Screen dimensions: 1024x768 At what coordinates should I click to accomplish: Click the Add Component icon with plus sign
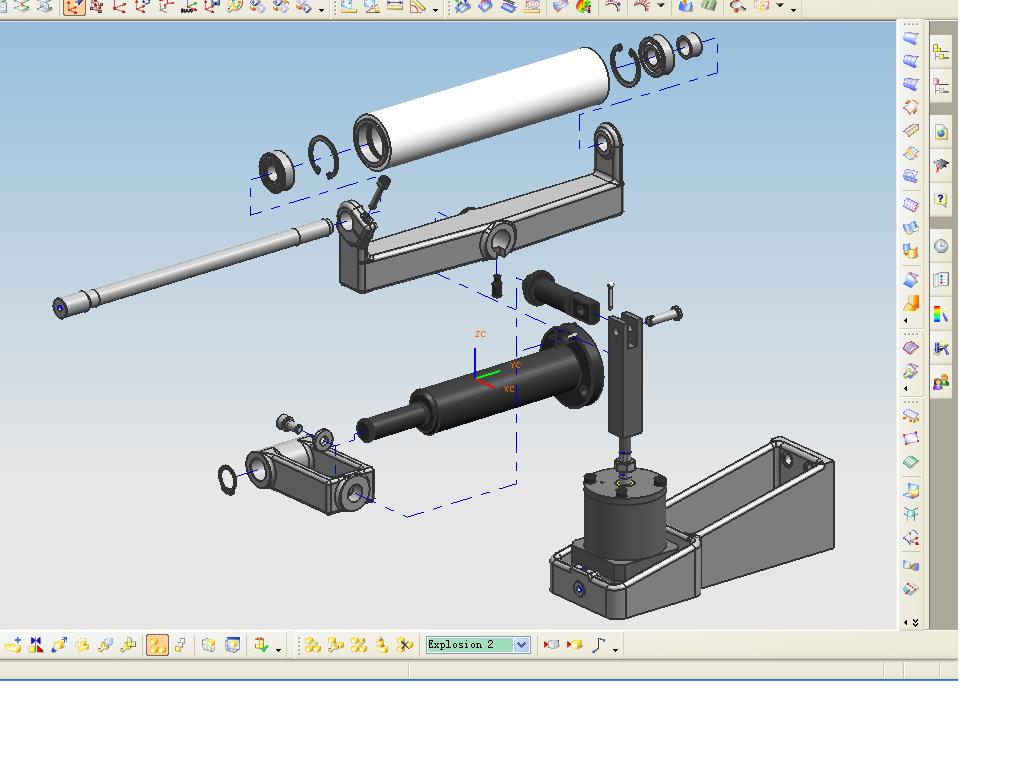[x=13, y=645]
